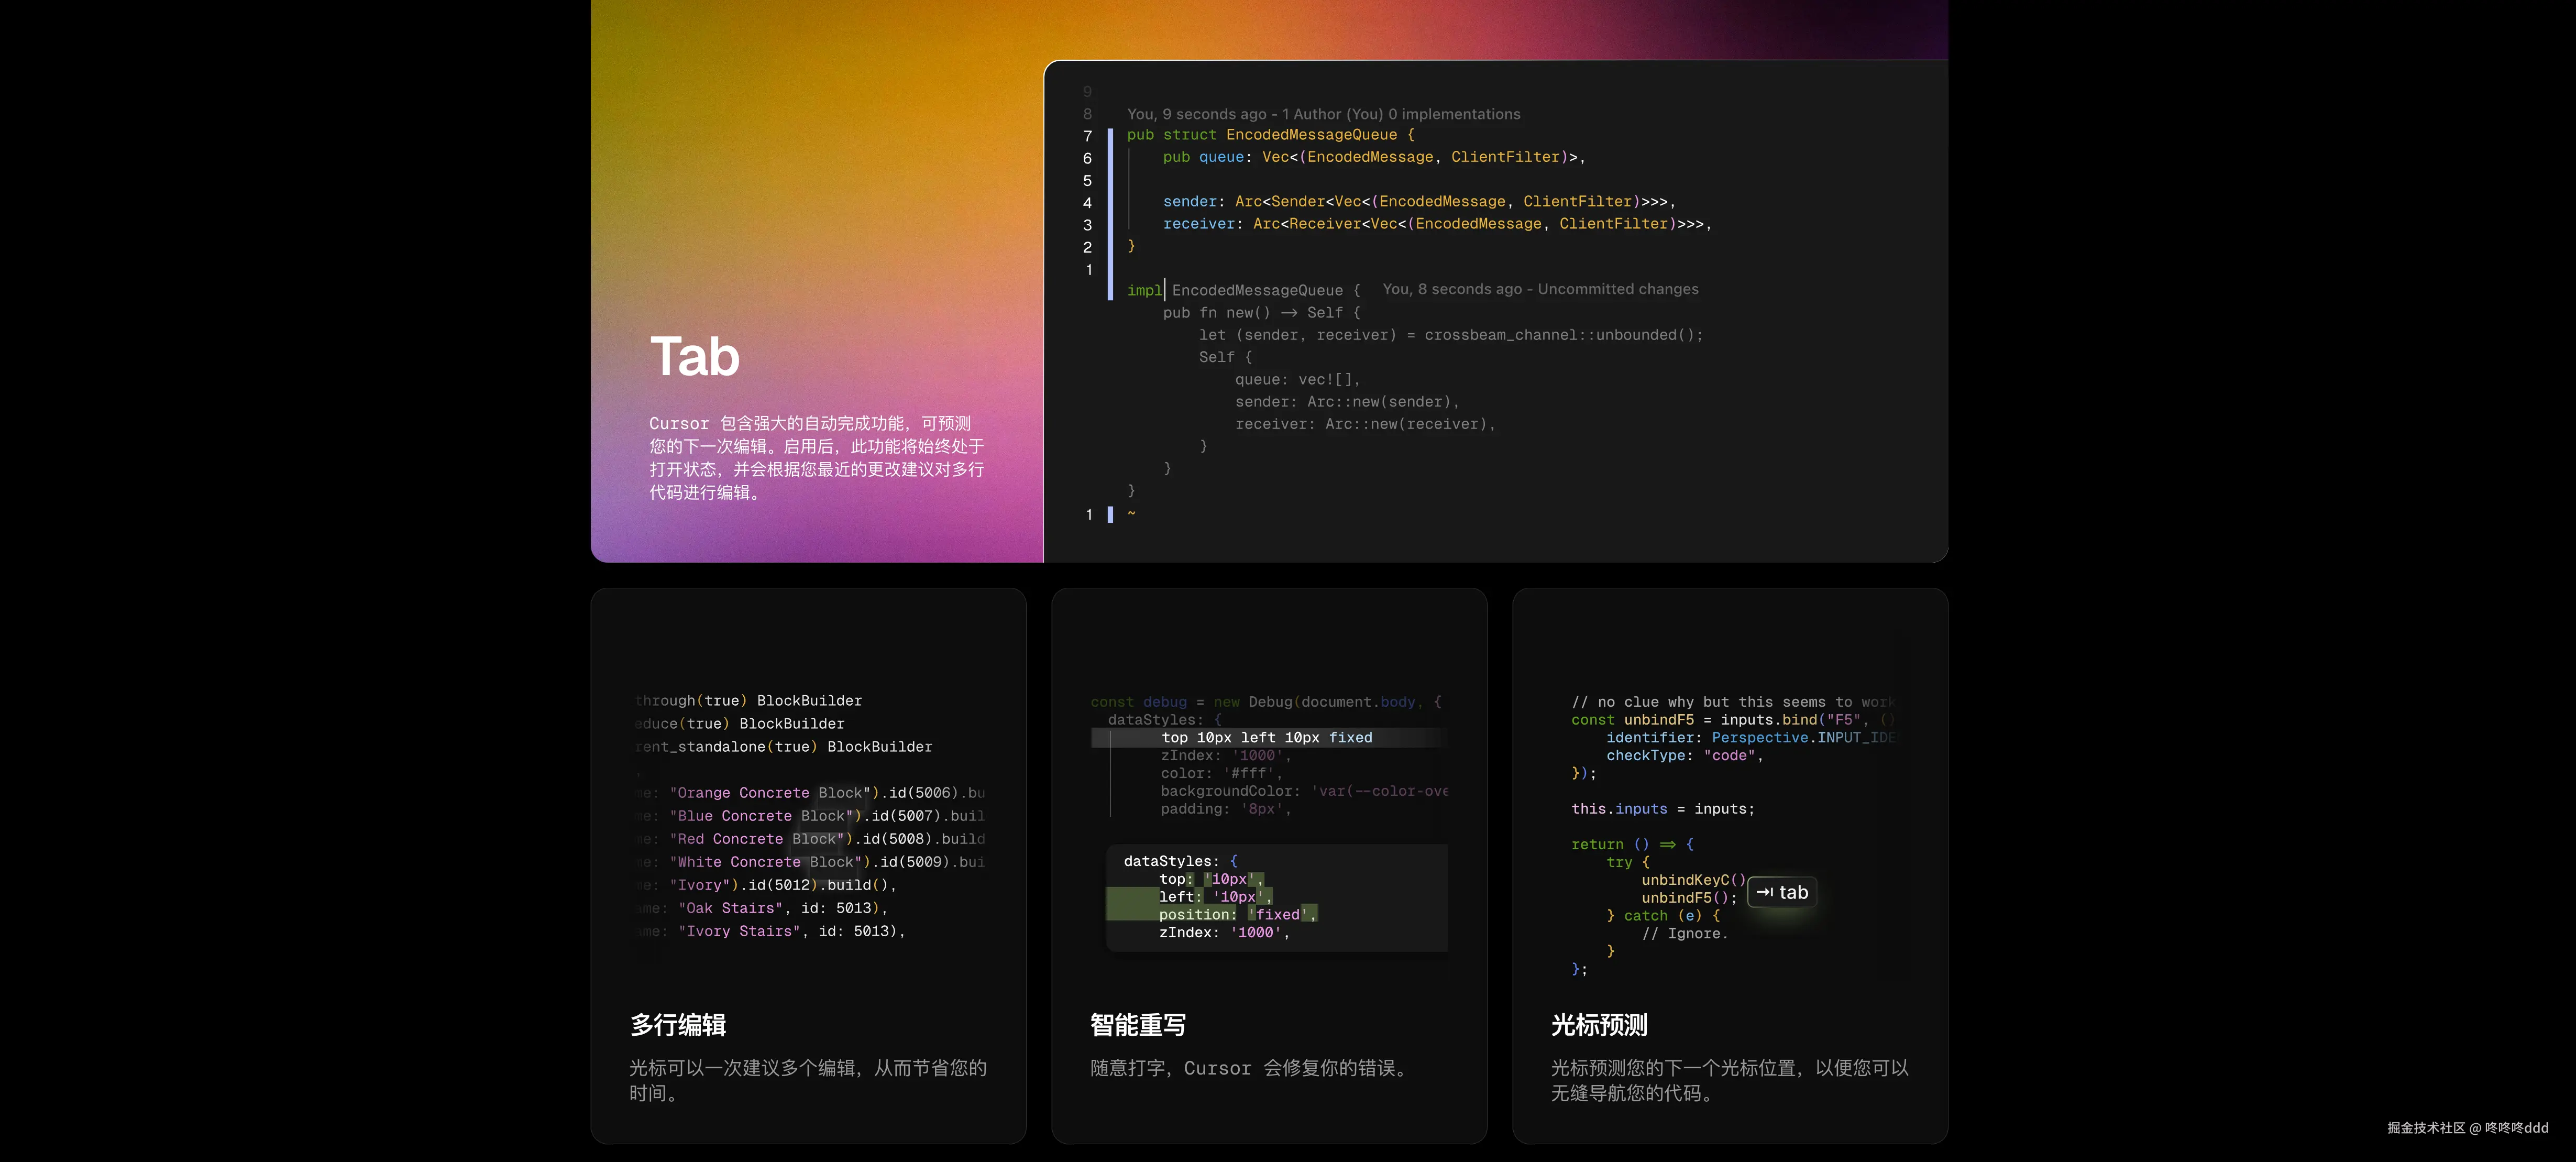Click line number 4 in the editor gutter
2576x1162 pixels.
coord(1088,203)
